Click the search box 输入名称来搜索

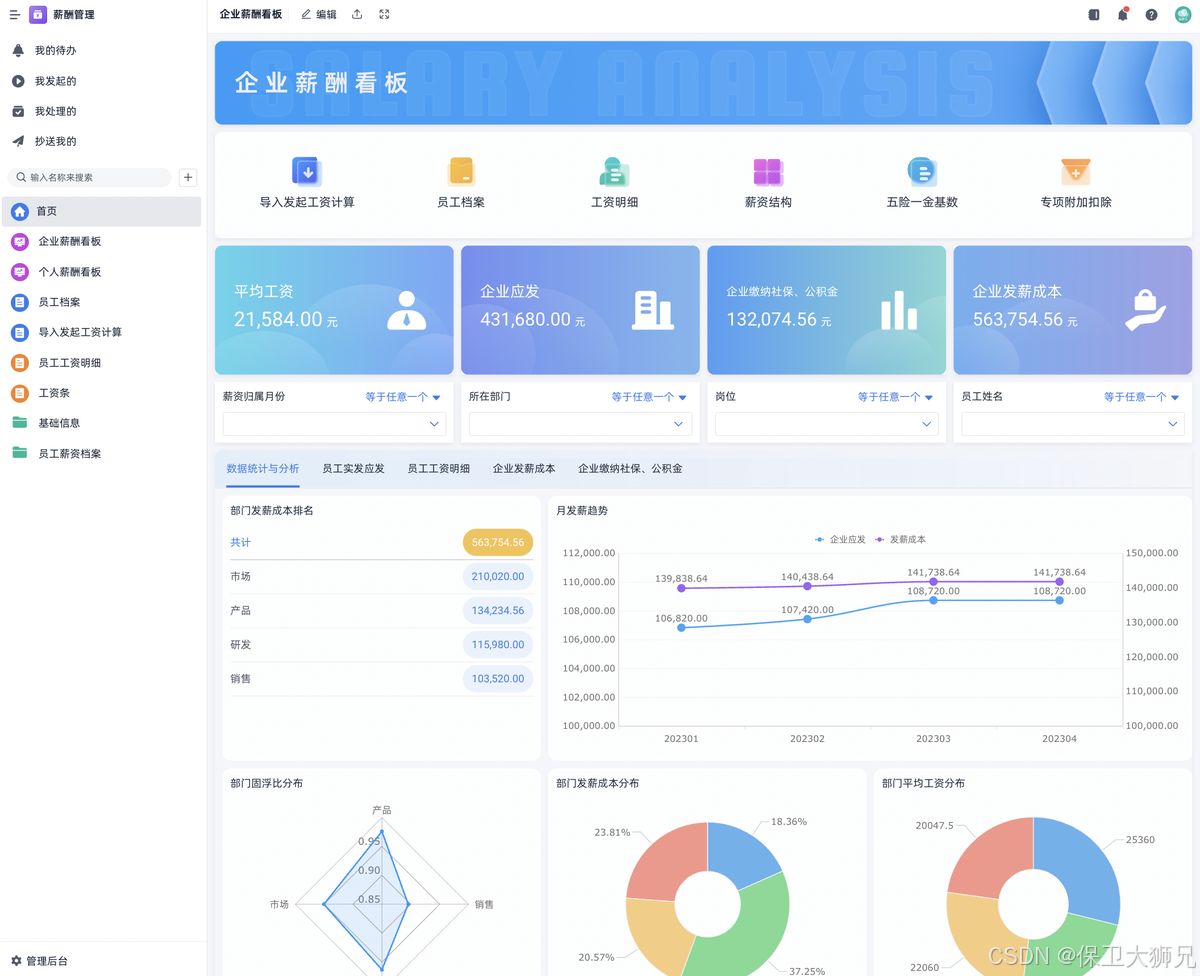coord(90,177)
